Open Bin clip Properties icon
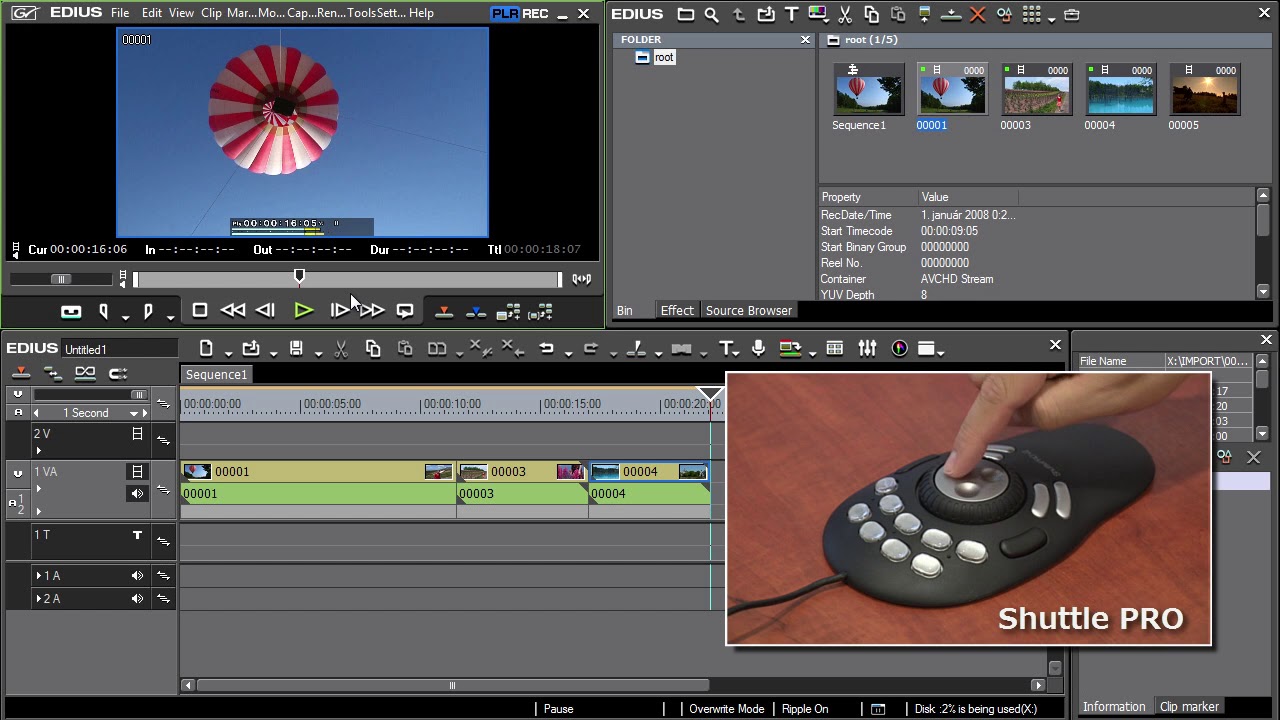Viewport: 1280px width, 720px height. tap(1004, 14)
